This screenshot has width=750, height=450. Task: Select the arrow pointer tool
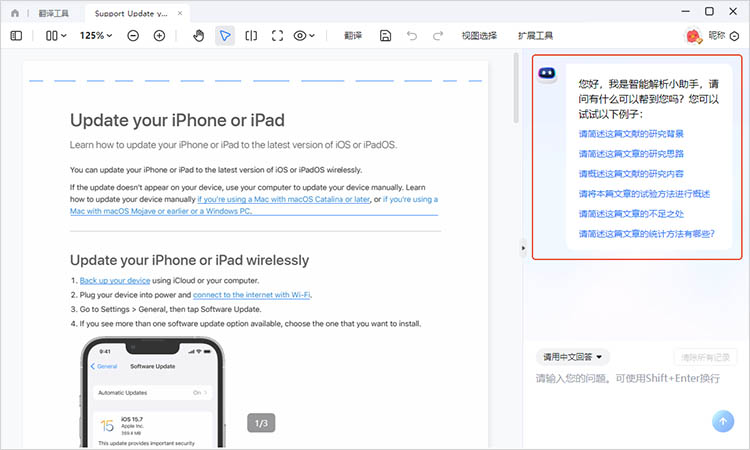225,35
